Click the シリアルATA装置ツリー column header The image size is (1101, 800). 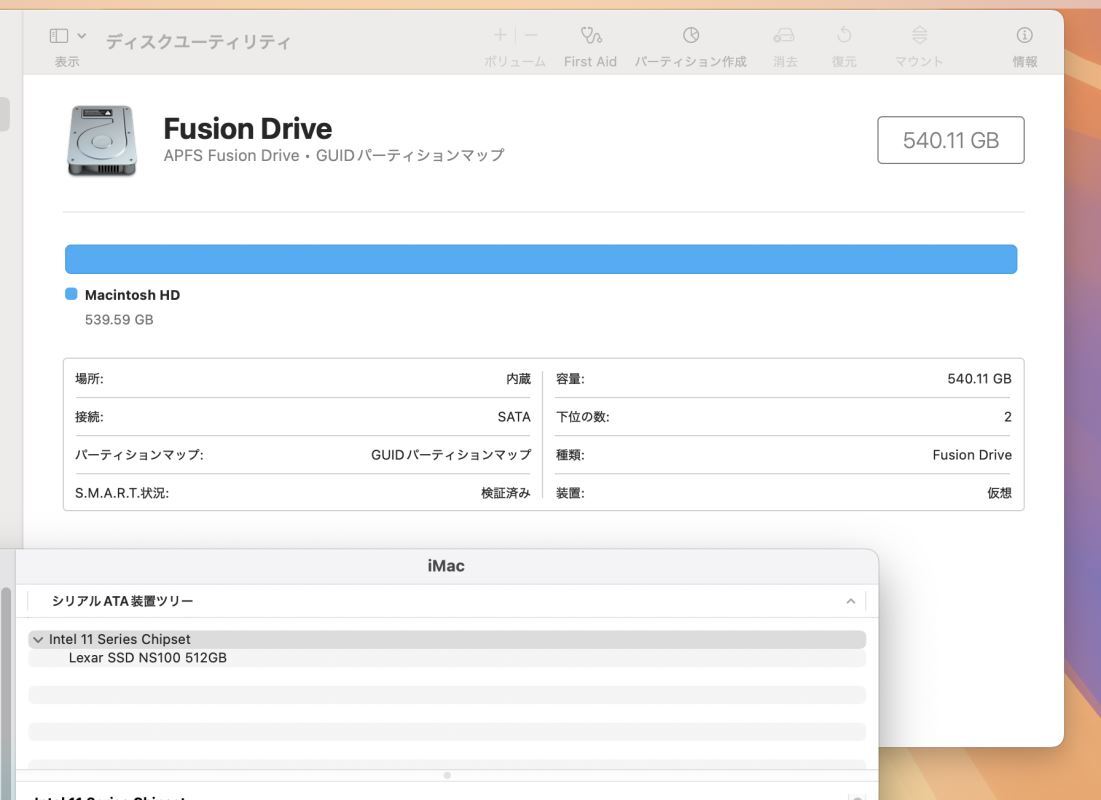(x=122, y=601)
